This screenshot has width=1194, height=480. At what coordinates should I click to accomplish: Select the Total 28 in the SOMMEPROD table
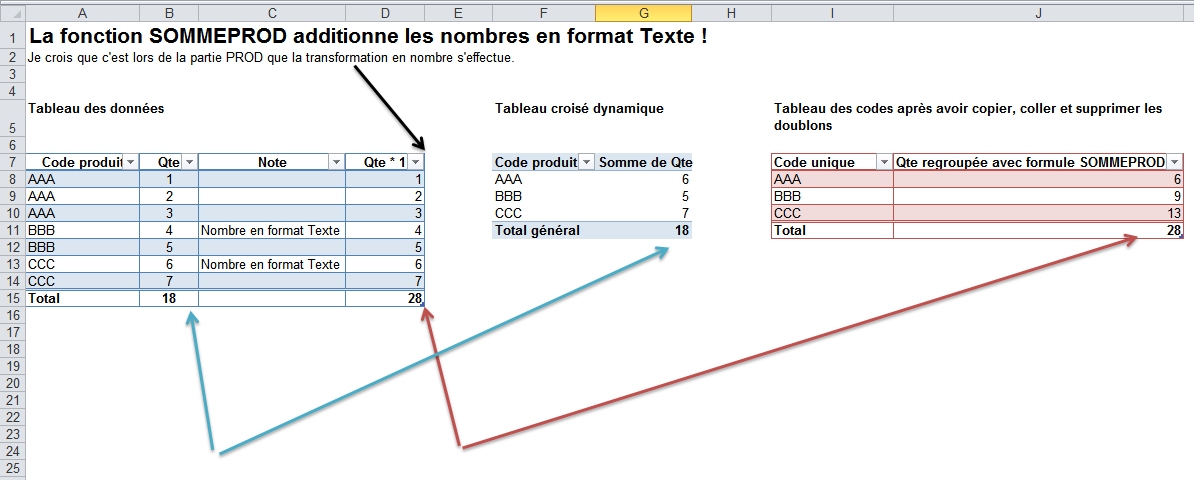(x=1038, y=230)
